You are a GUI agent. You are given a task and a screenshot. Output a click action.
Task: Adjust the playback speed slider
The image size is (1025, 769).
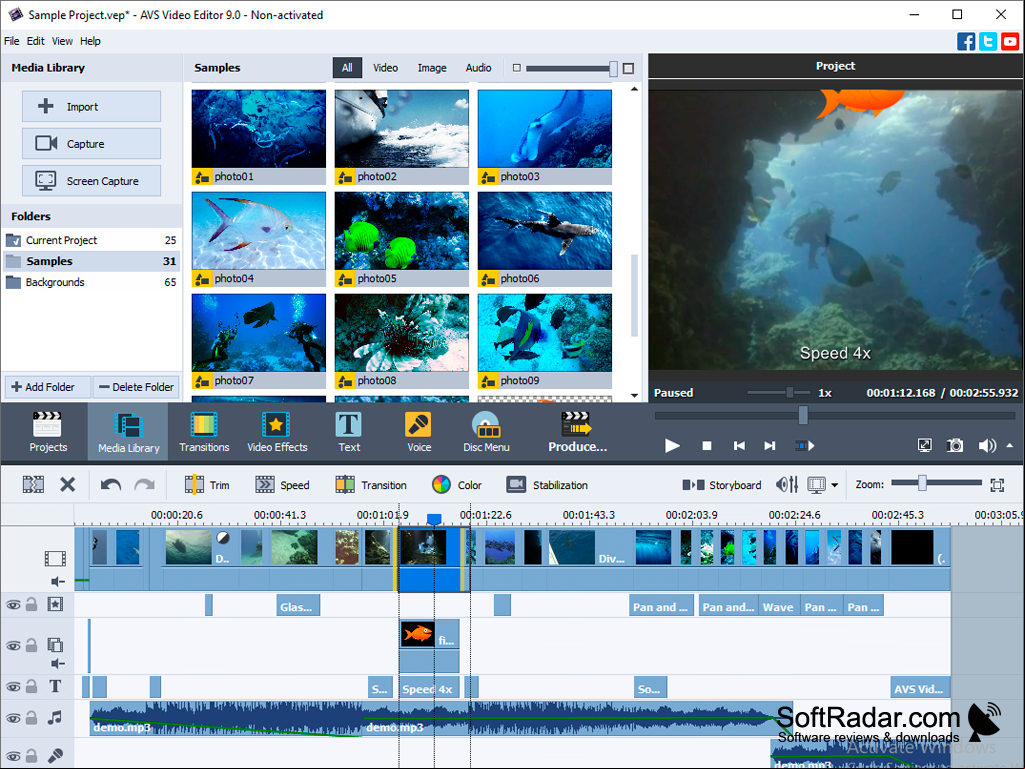pos(790,392)
